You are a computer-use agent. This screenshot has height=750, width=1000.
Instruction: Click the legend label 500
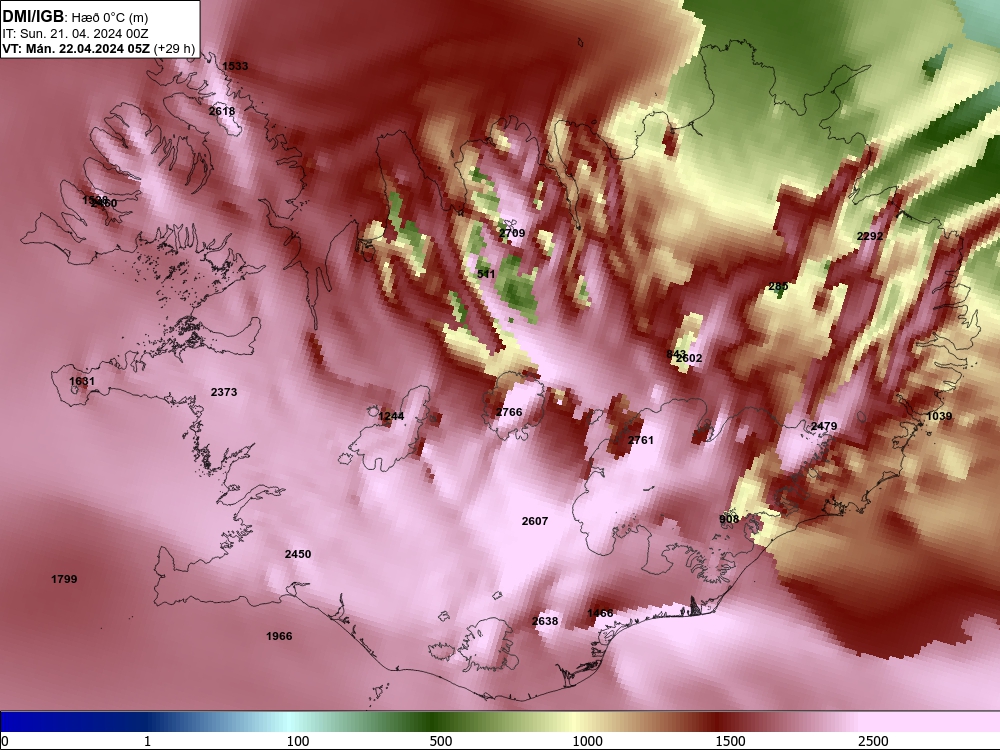441,741
